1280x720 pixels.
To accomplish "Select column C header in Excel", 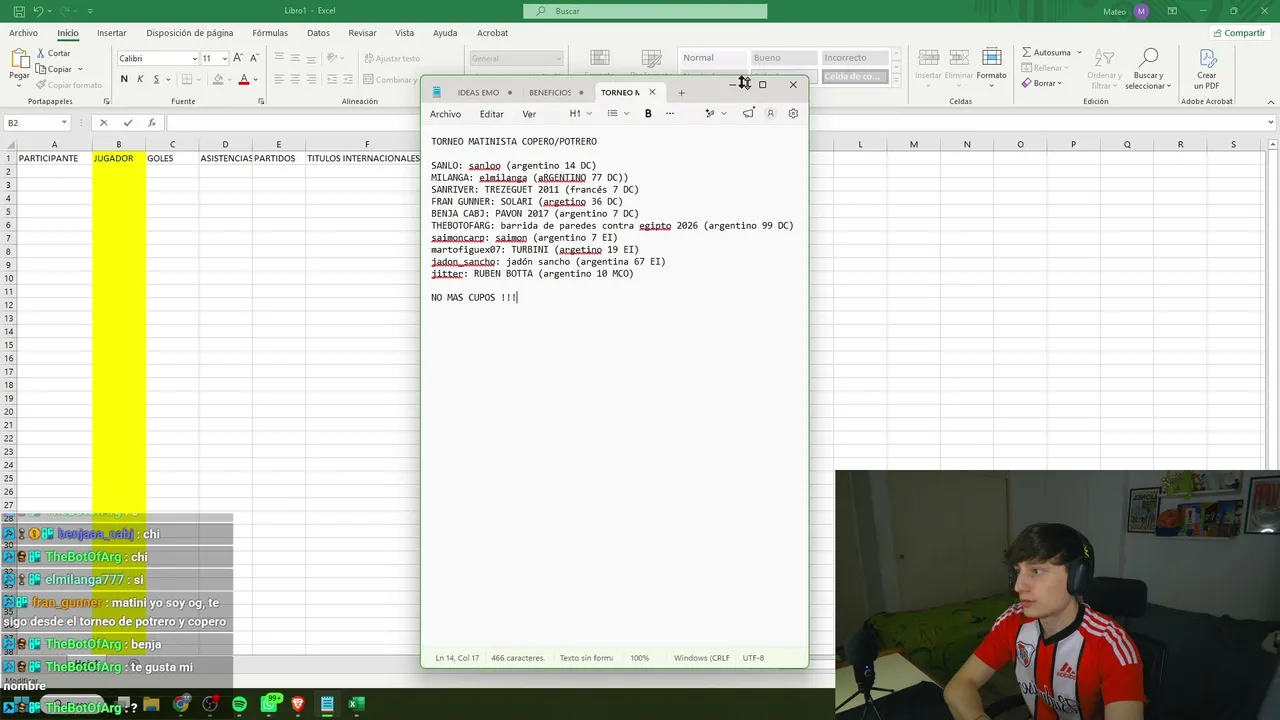I will pos(172,144).
